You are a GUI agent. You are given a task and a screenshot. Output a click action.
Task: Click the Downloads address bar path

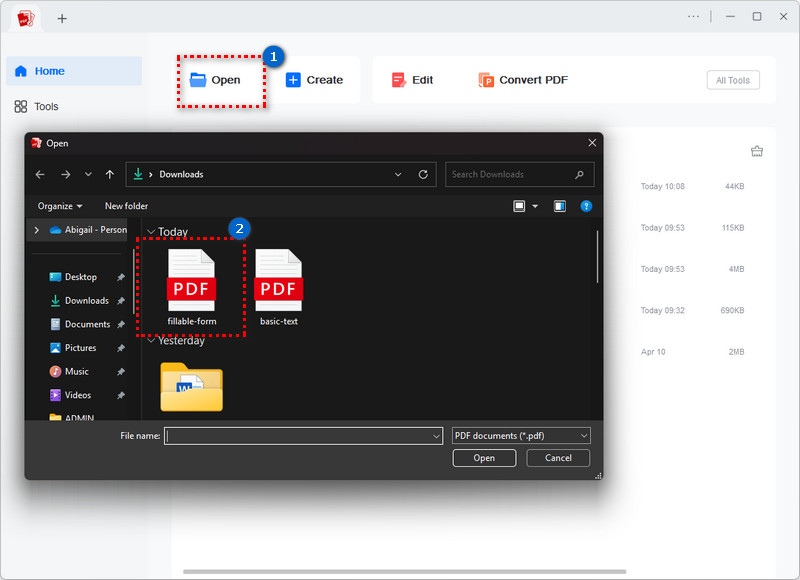coord(181,174)
